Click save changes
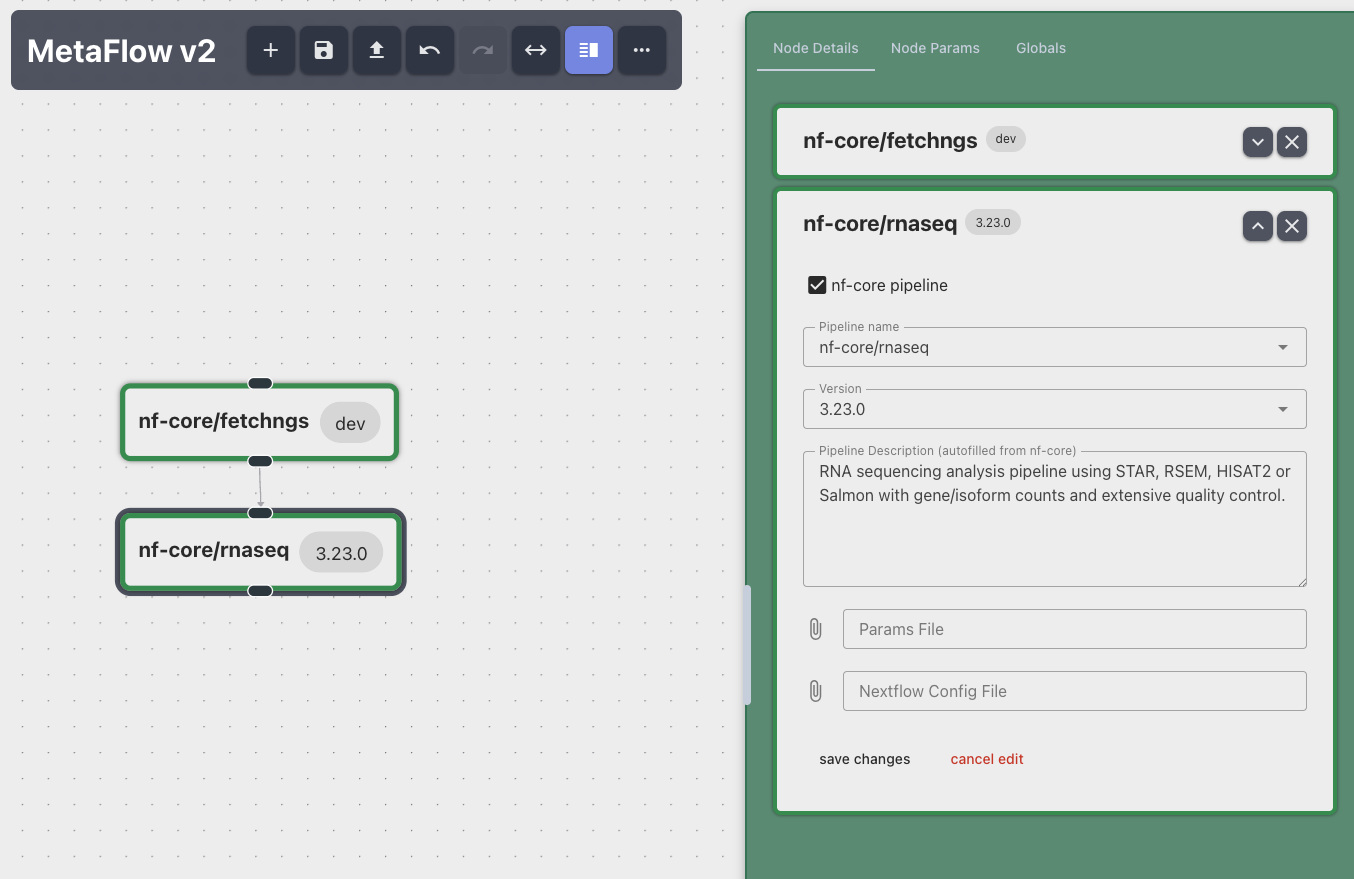This screenshot has height=879, width=1354. pos(865,759)
